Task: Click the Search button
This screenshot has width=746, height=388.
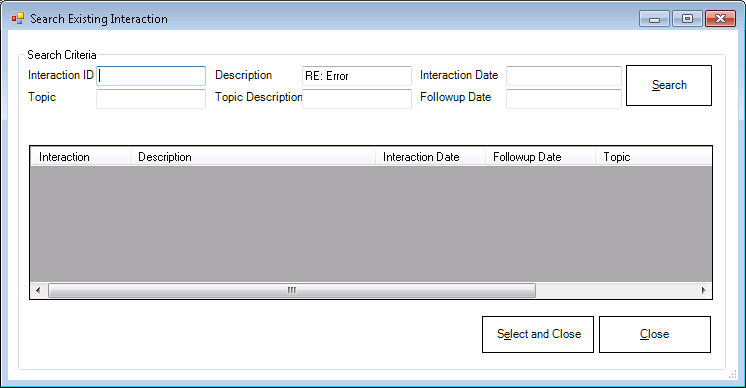Action: click(668, 85)
